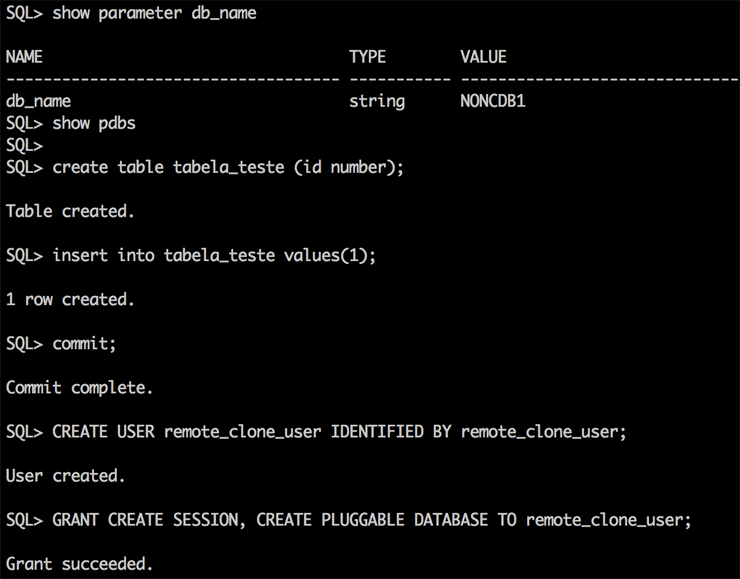Viewport: 740px width, 579px height.
Task: Click "(id number)" in create table command
Action: click(349, 167)
